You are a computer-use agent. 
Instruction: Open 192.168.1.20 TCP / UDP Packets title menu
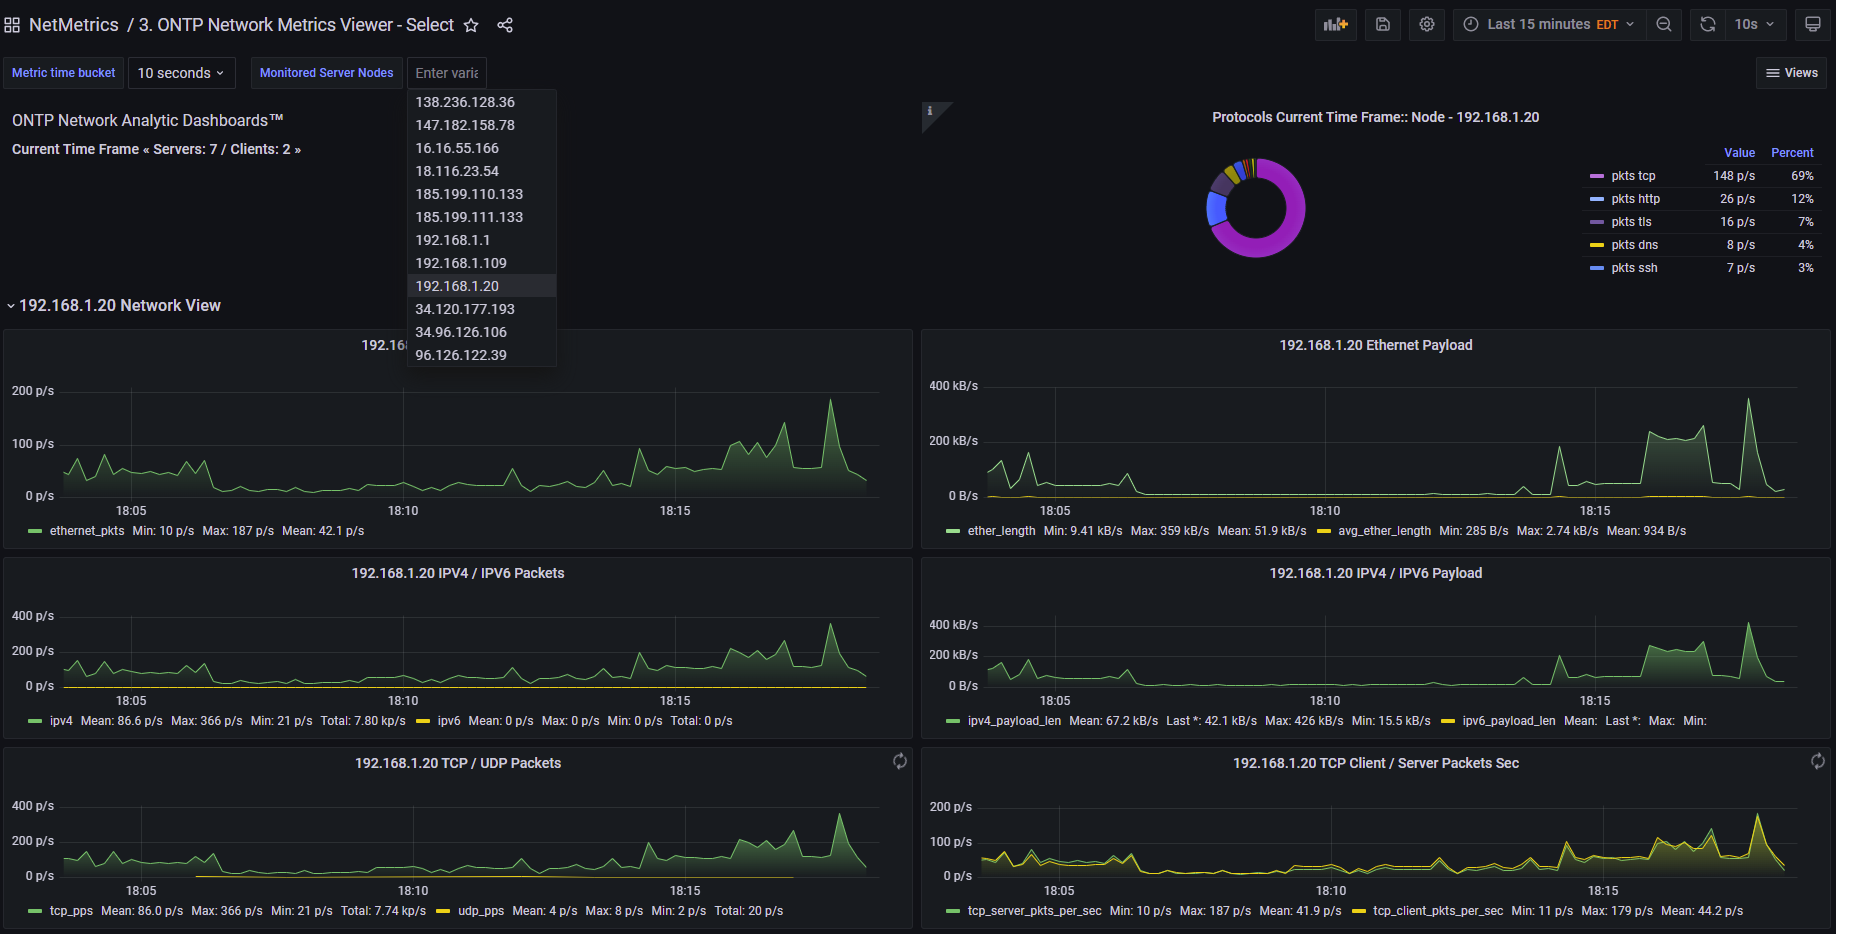(458, 763)
